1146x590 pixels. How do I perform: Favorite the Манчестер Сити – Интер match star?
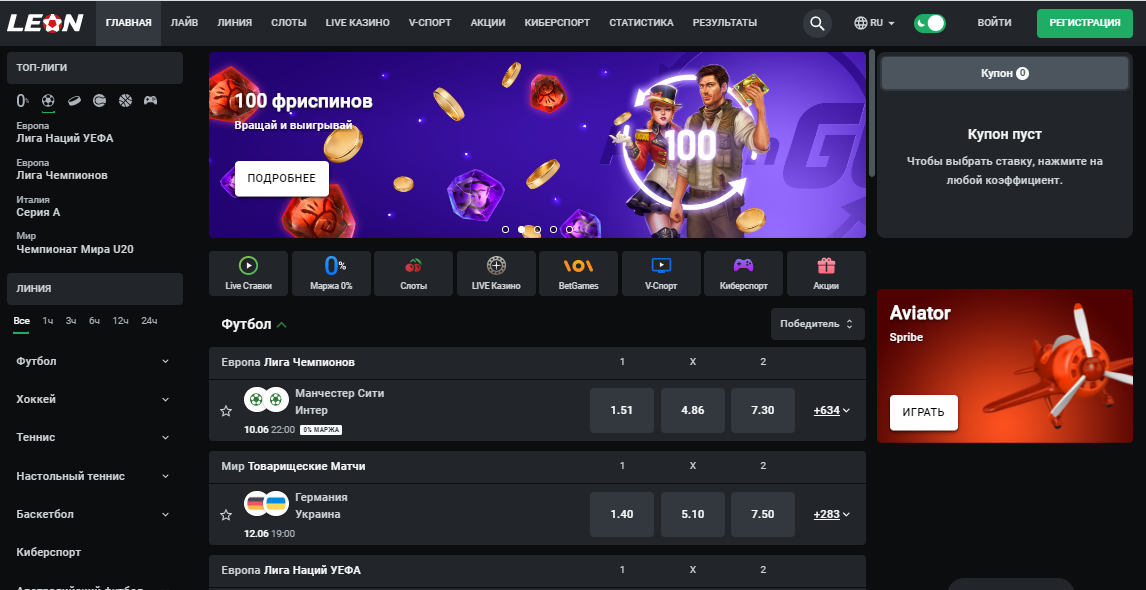pyautogui.click(x=226, y=411)
